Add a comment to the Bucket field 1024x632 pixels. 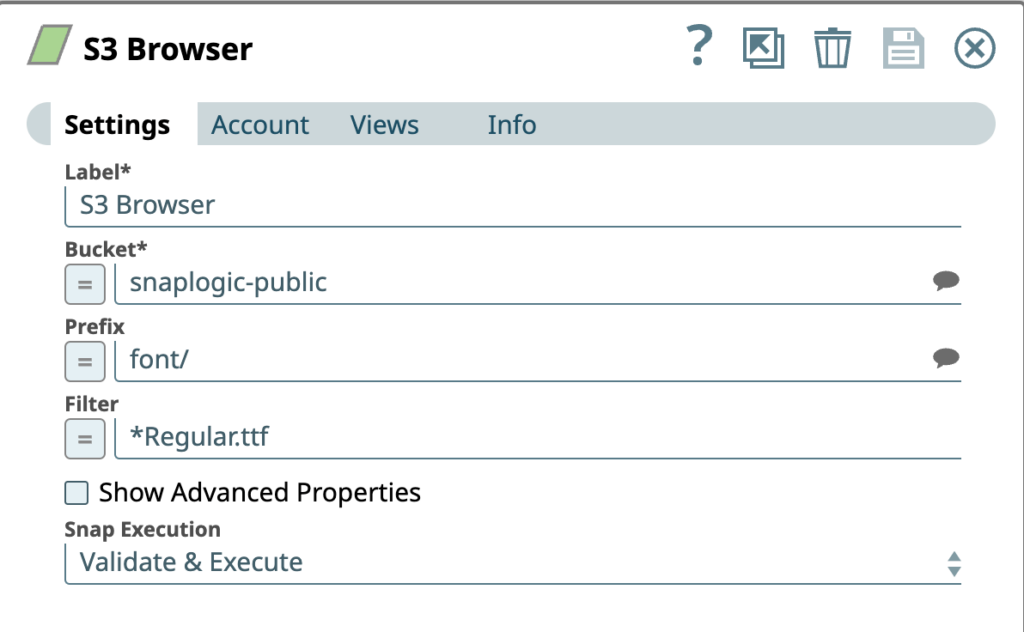[x=946, y=283]
